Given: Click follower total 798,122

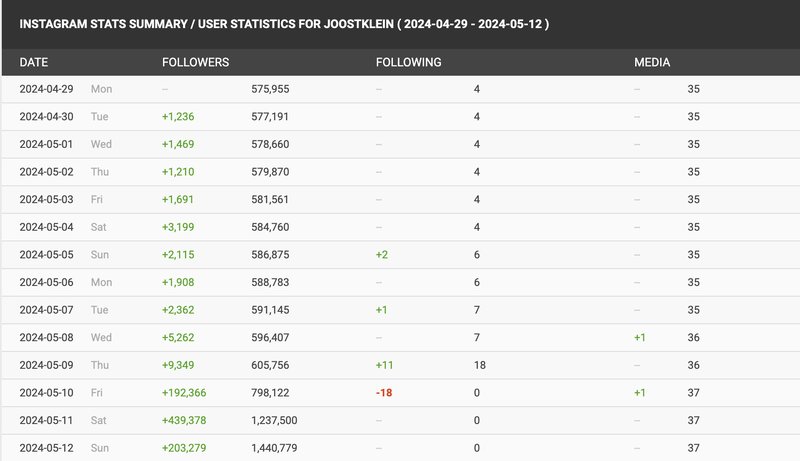Looking at the screenshot, I should (270, 393).
